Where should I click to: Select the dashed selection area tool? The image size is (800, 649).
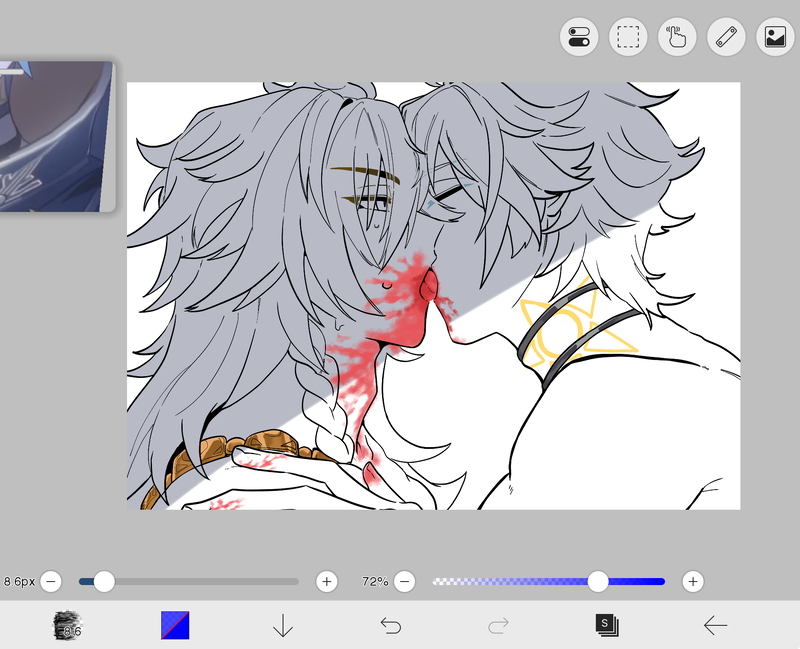(628, 37)
